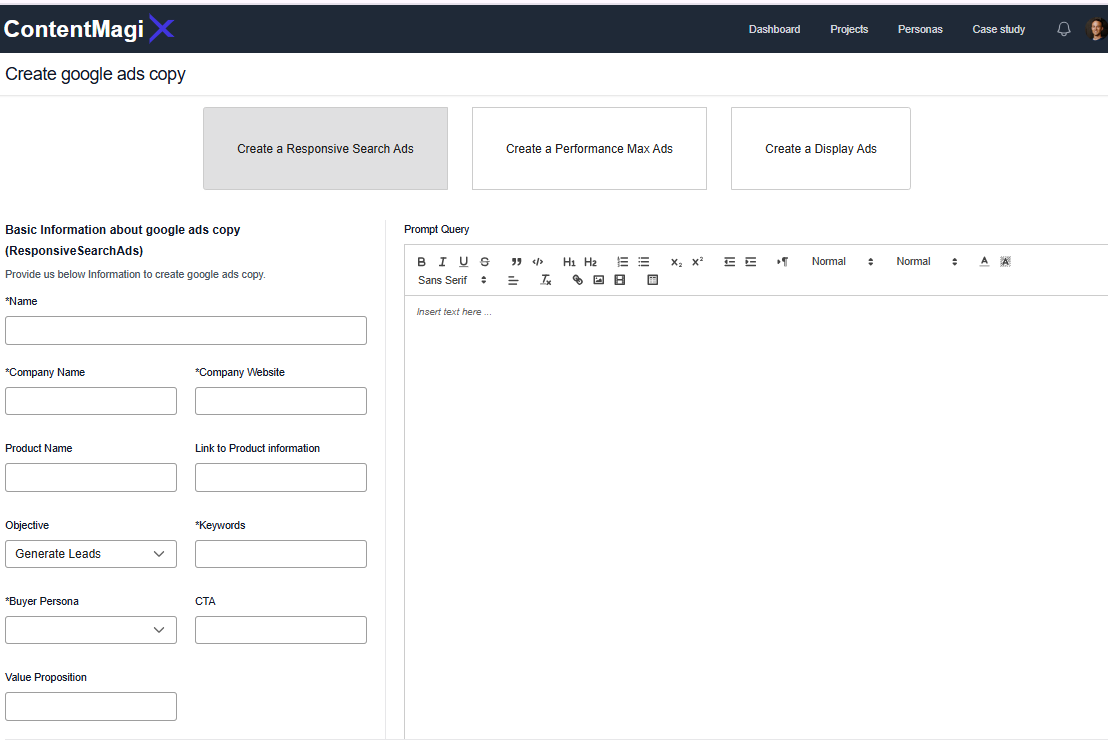
Task: Toggle underline formatting in prompt editor
Action: [x=464, y=261]
